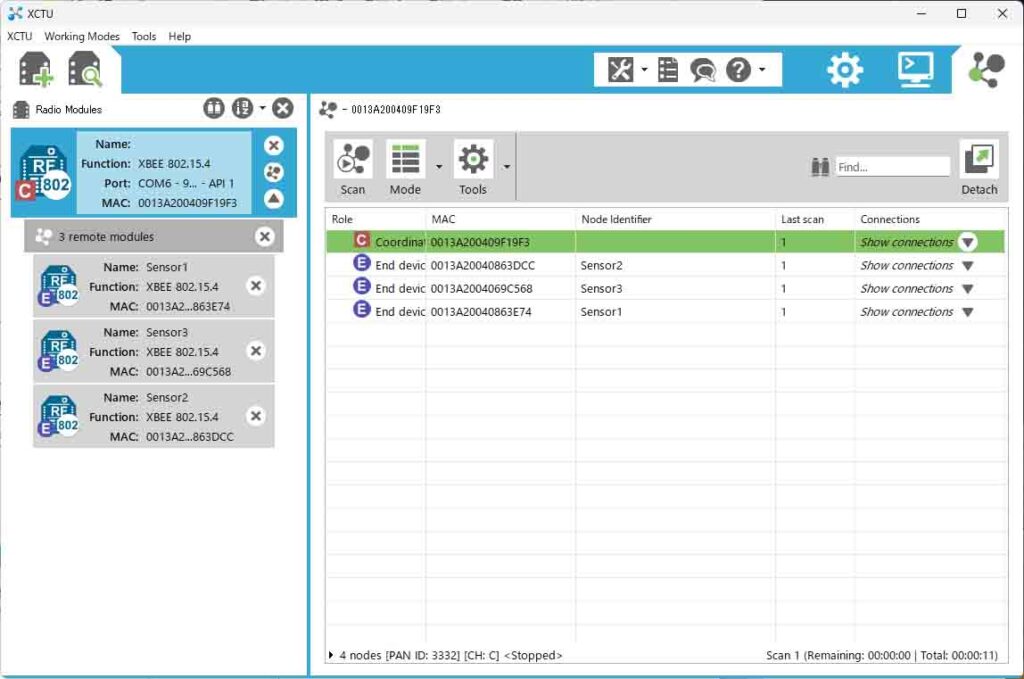Open the Help menu

tap(180, 37)
